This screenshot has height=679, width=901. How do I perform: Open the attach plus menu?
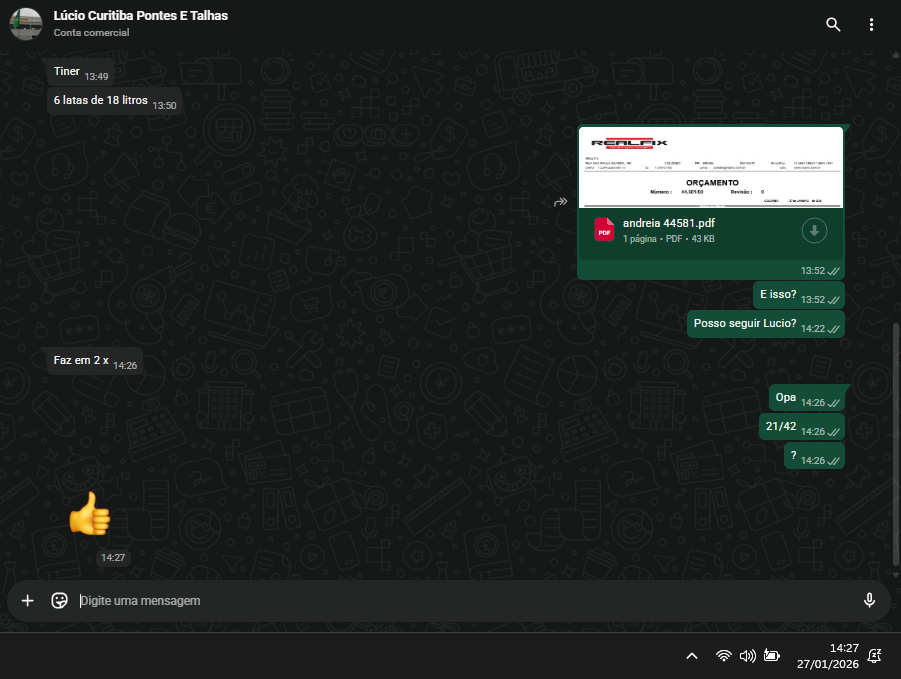coord(28,600)
